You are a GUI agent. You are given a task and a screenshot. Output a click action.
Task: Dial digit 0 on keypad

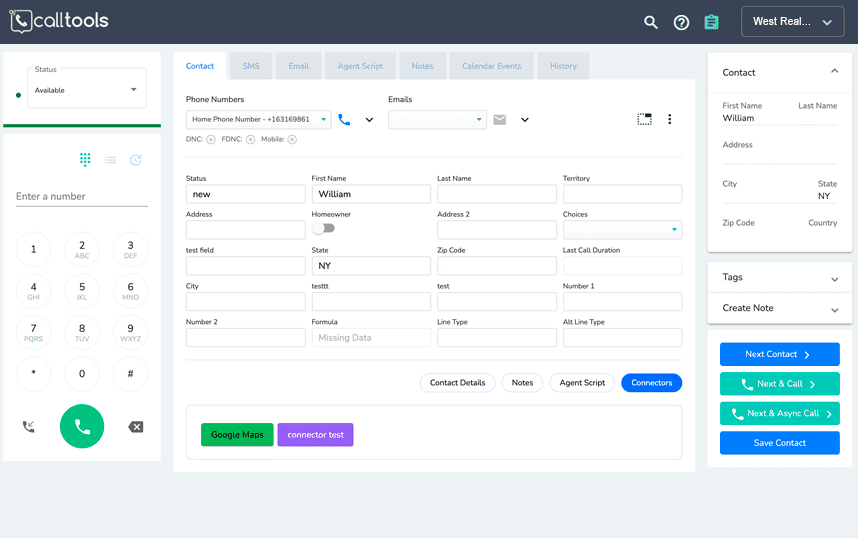pos(82,374)
